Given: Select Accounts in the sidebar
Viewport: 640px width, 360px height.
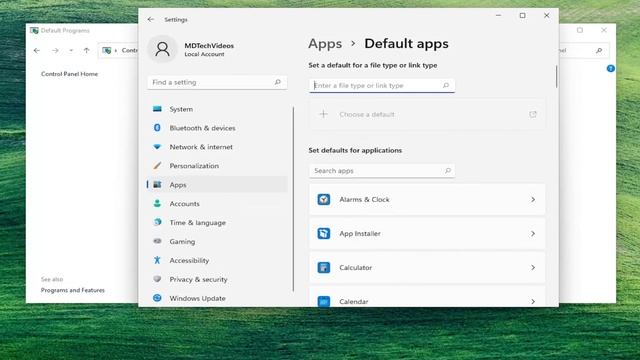Looking at the screenshot, I should (217, 203).
